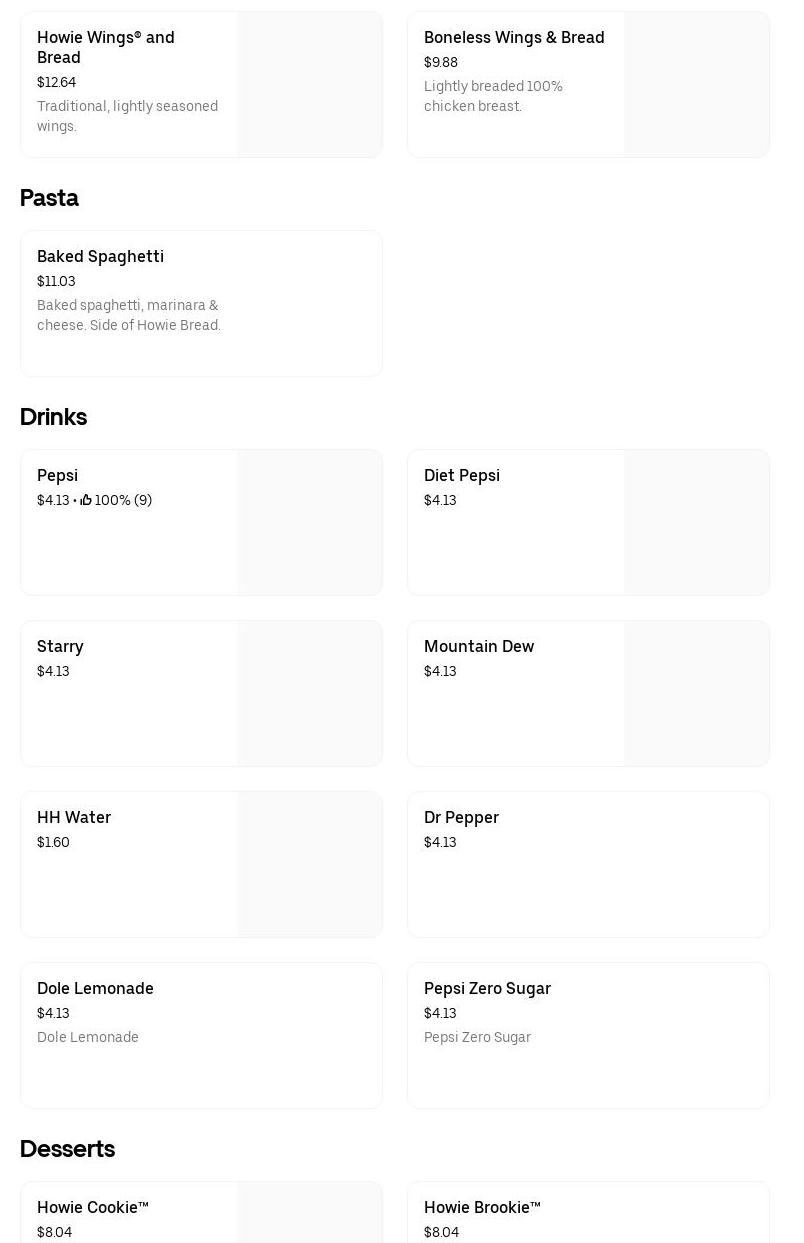Click the Desserts section heading
Image resolution: width=804 pixels, height=1243 pixels.
[x=68, y=1149]
